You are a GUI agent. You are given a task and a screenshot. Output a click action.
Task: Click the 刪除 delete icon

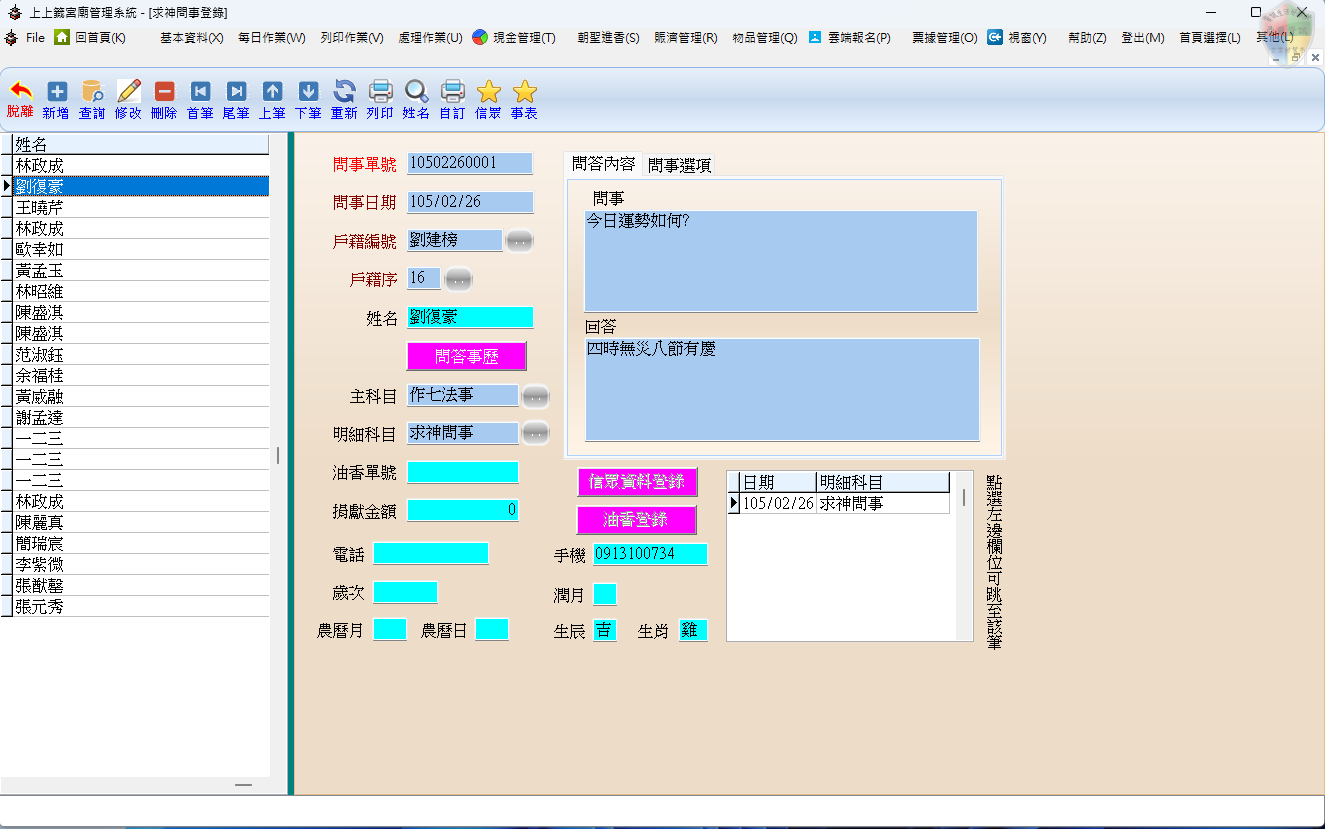pos(164,93)
